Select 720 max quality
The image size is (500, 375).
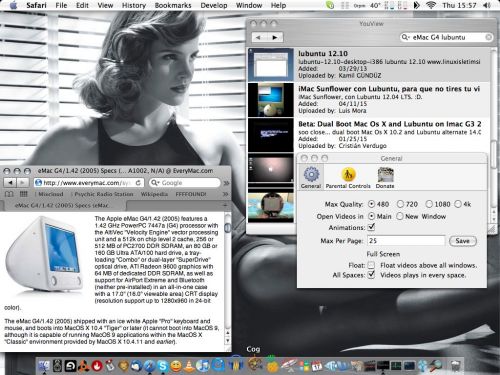click(x=400, y=204)
